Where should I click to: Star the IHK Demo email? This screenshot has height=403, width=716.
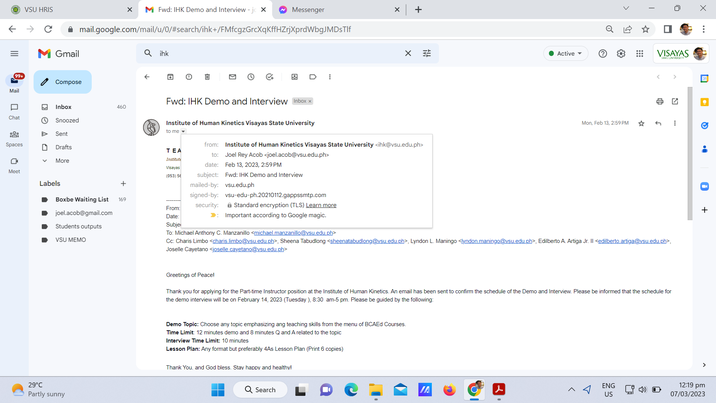pyautogui.click(x=642, y=123)
